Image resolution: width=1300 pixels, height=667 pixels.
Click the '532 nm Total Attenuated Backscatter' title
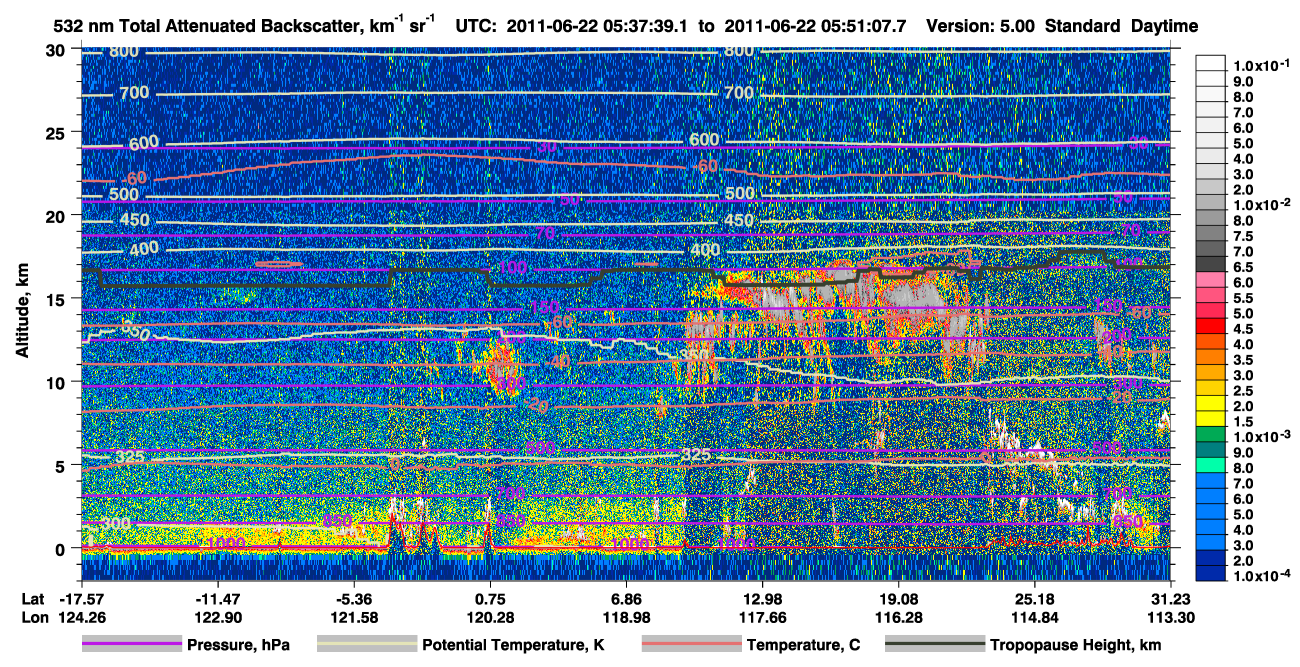pos(211,26)
